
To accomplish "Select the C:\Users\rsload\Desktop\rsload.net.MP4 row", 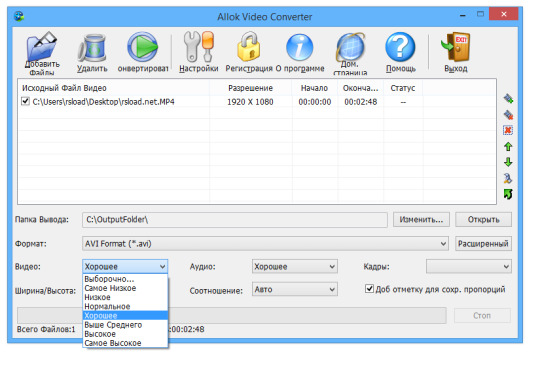I will (103, 102).
